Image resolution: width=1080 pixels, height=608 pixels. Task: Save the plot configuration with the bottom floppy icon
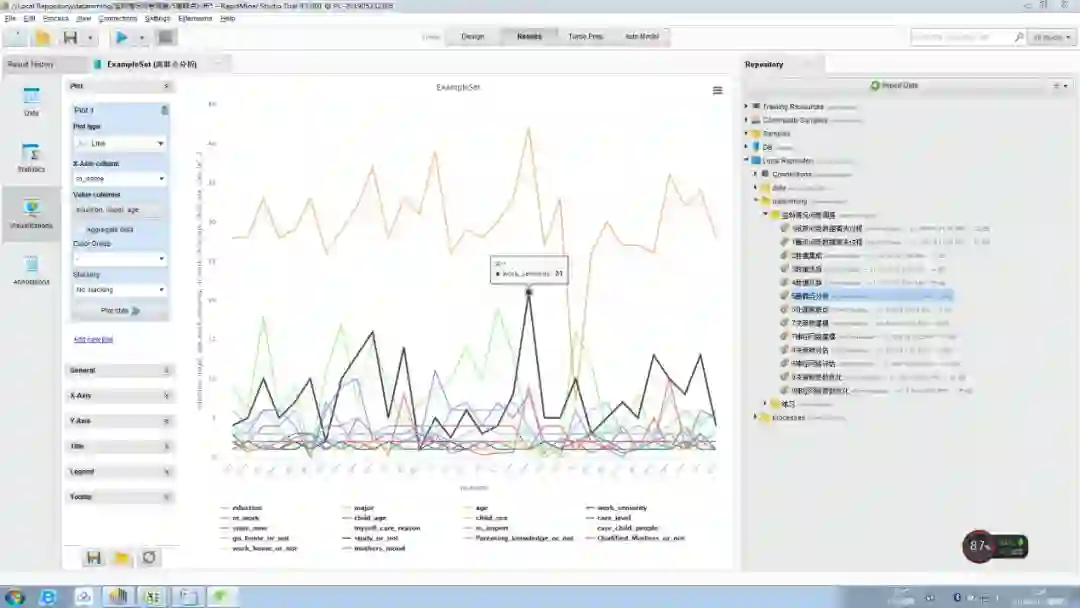click(94, 558)
